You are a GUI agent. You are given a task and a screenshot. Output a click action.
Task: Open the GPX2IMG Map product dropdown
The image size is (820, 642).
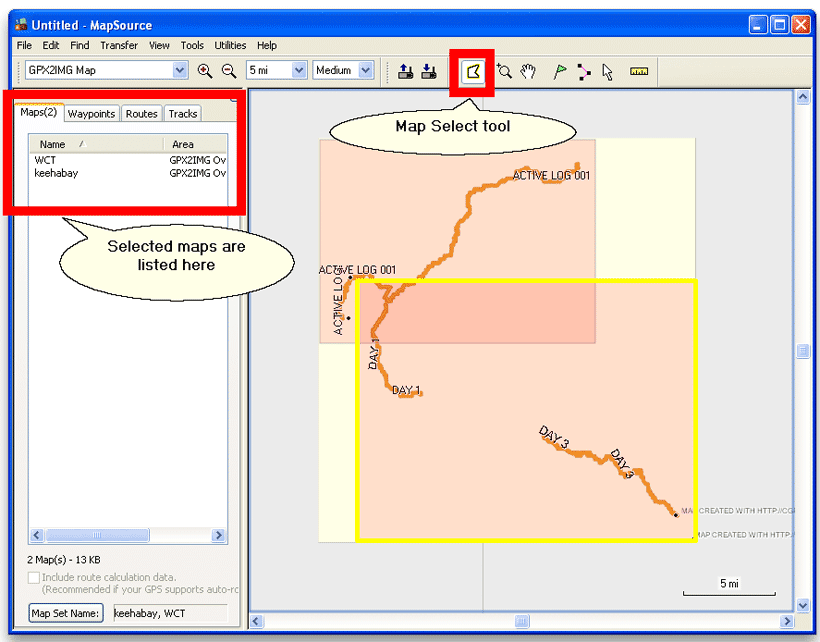click(x=180, y=70)
